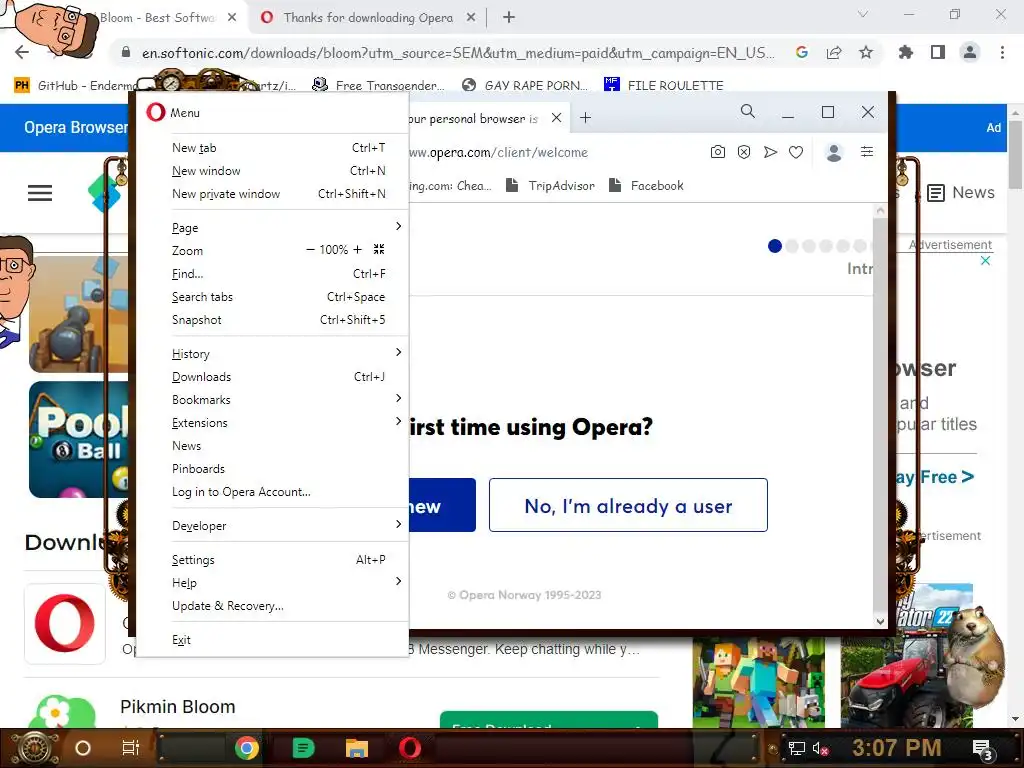Expand the Help submenu

click(x=287, y=583)
